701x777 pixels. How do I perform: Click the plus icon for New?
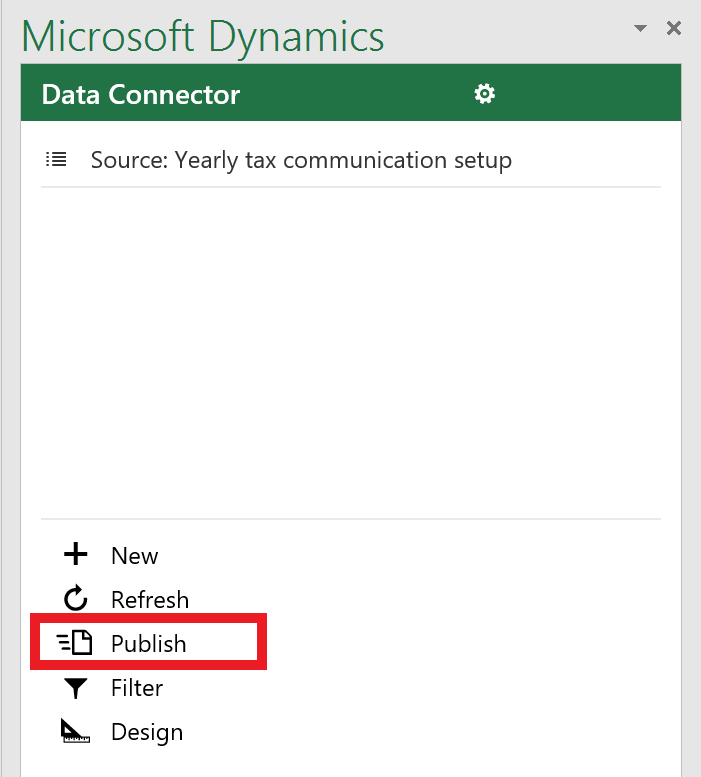[x=76, y=554]
